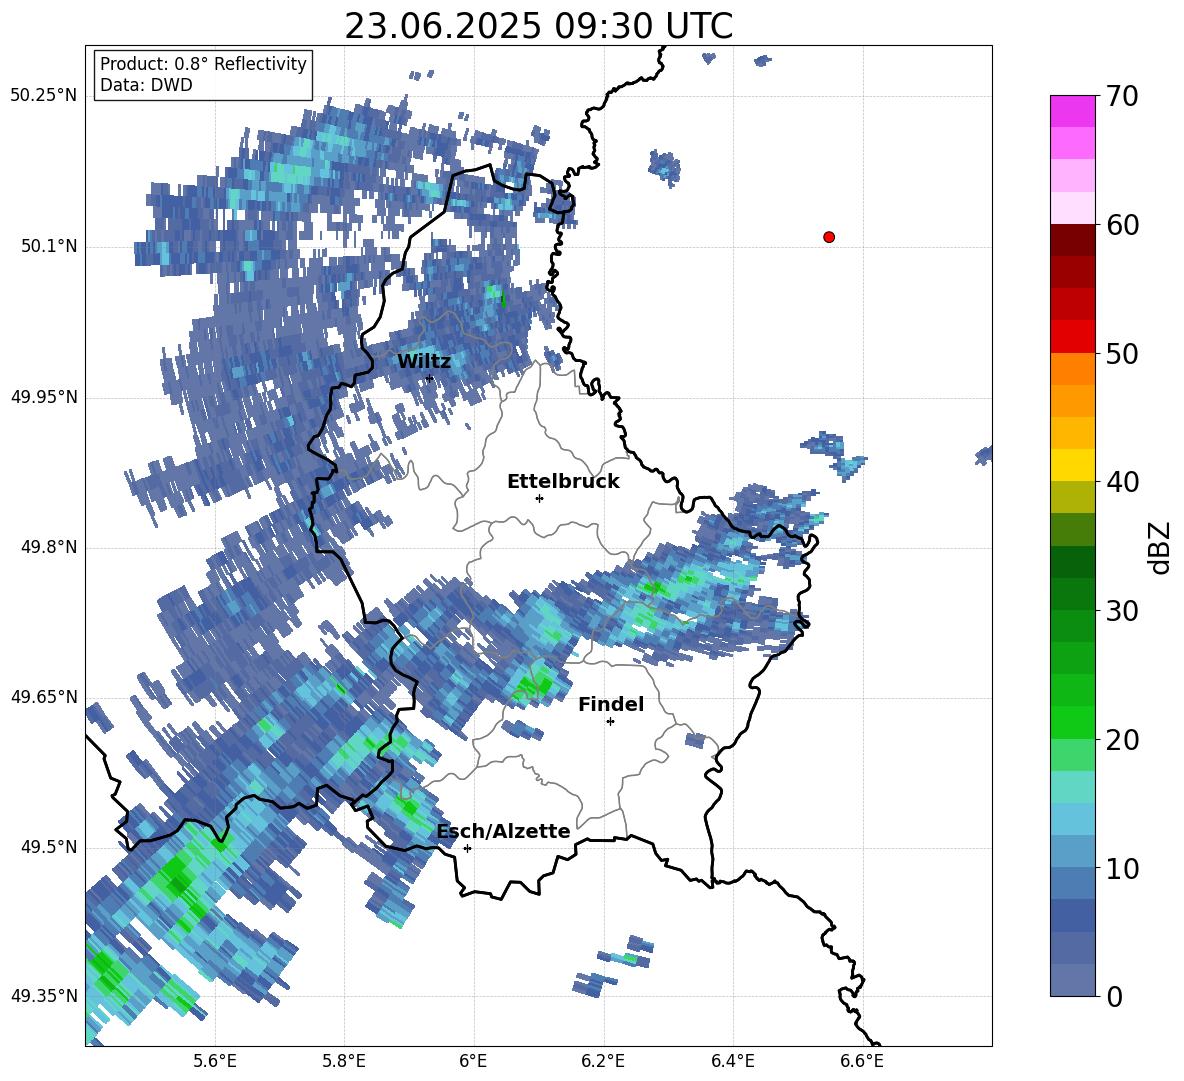Image resolution: width=1184 pixels, height=1081 pixels.
Task: Click the 49.8°N latitude label
Action: [48, 547]
